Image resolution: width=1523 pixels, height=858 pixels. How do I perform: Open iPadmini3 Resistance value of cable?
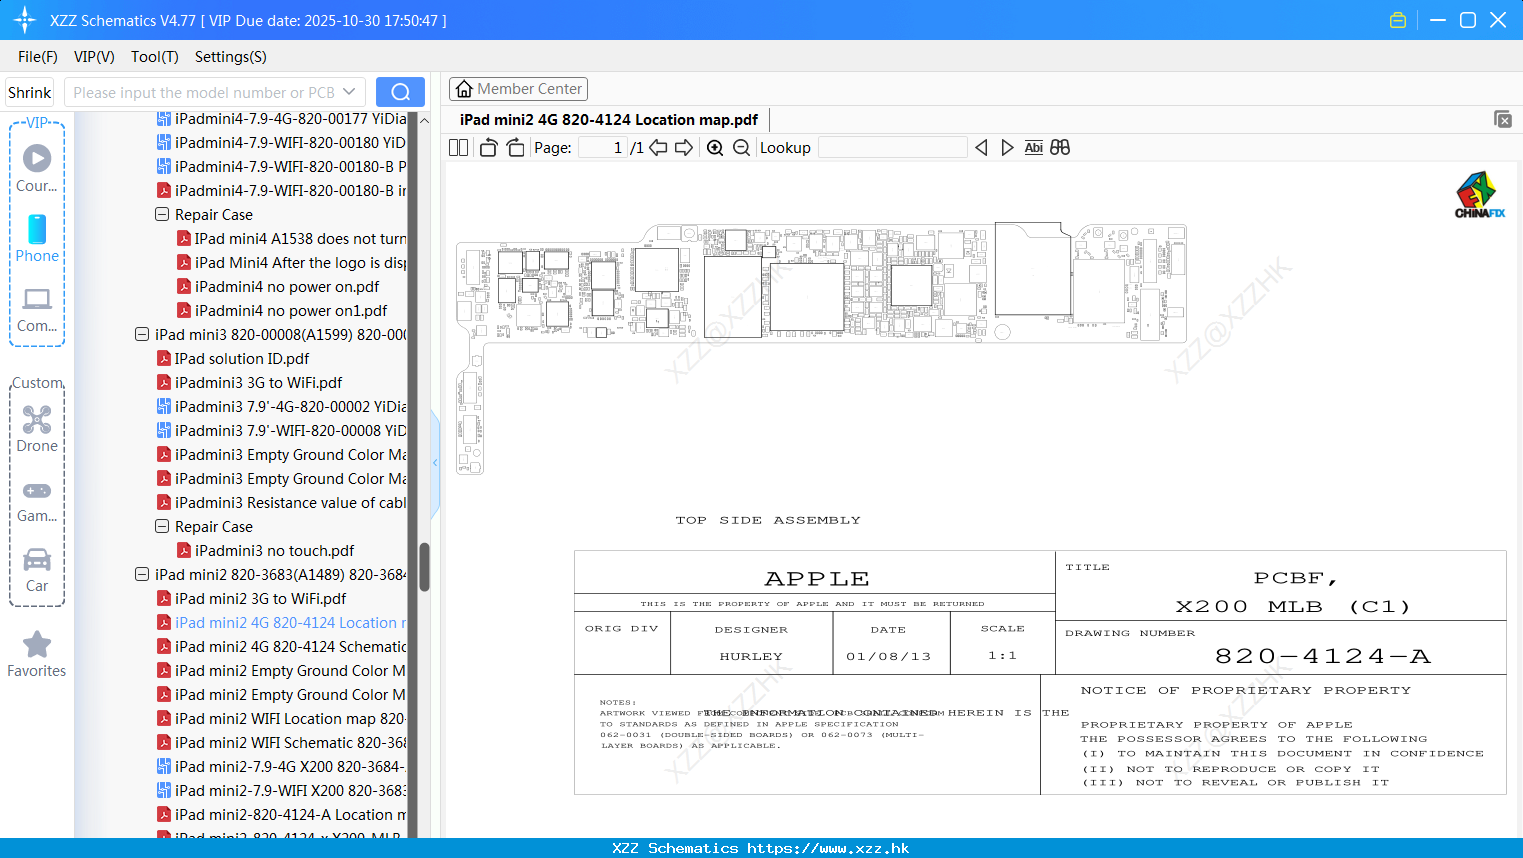(x=281, y=502)
